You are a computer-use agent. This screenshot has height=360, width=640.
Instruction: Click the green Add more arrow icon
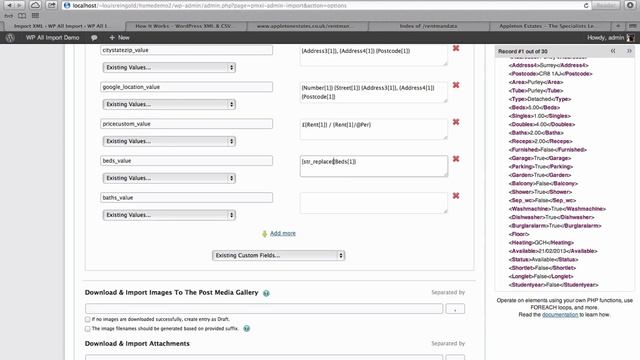point(264,233)
